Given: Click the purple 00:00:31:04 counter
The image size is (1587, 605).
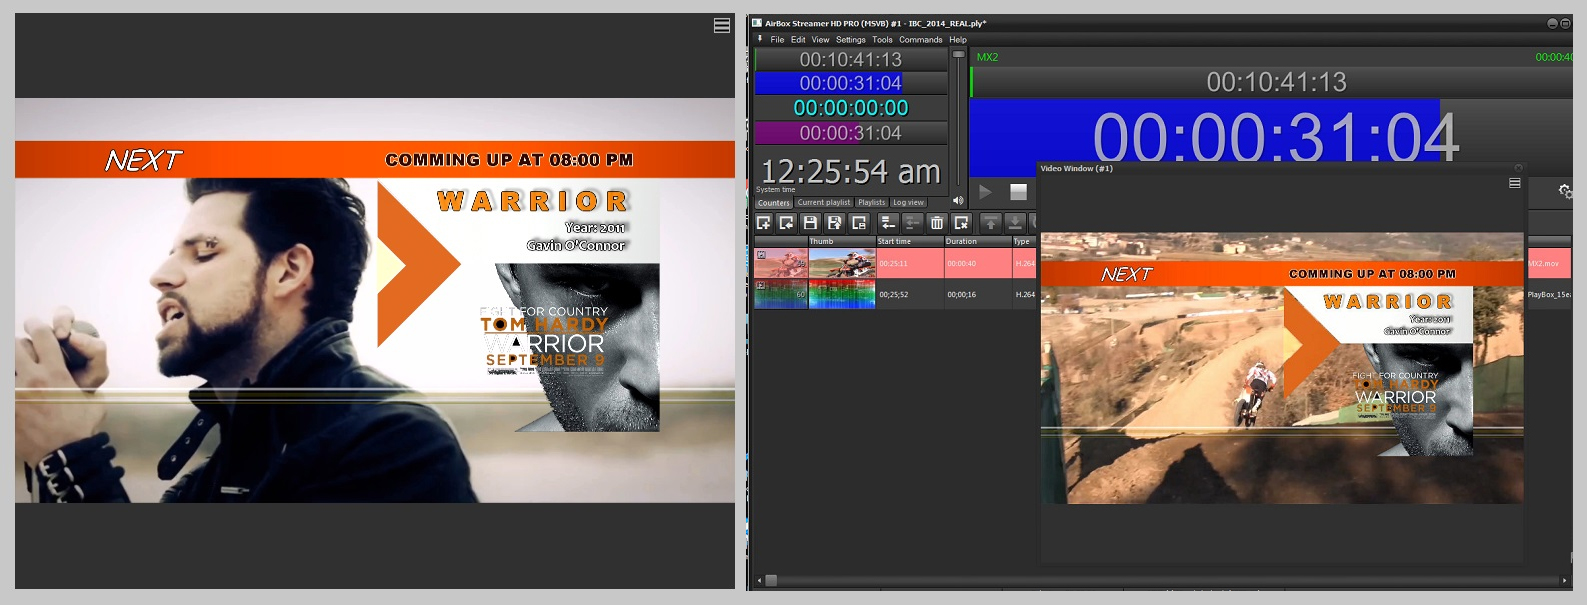Looking at the screenshot, I should [x=851, y=133].
